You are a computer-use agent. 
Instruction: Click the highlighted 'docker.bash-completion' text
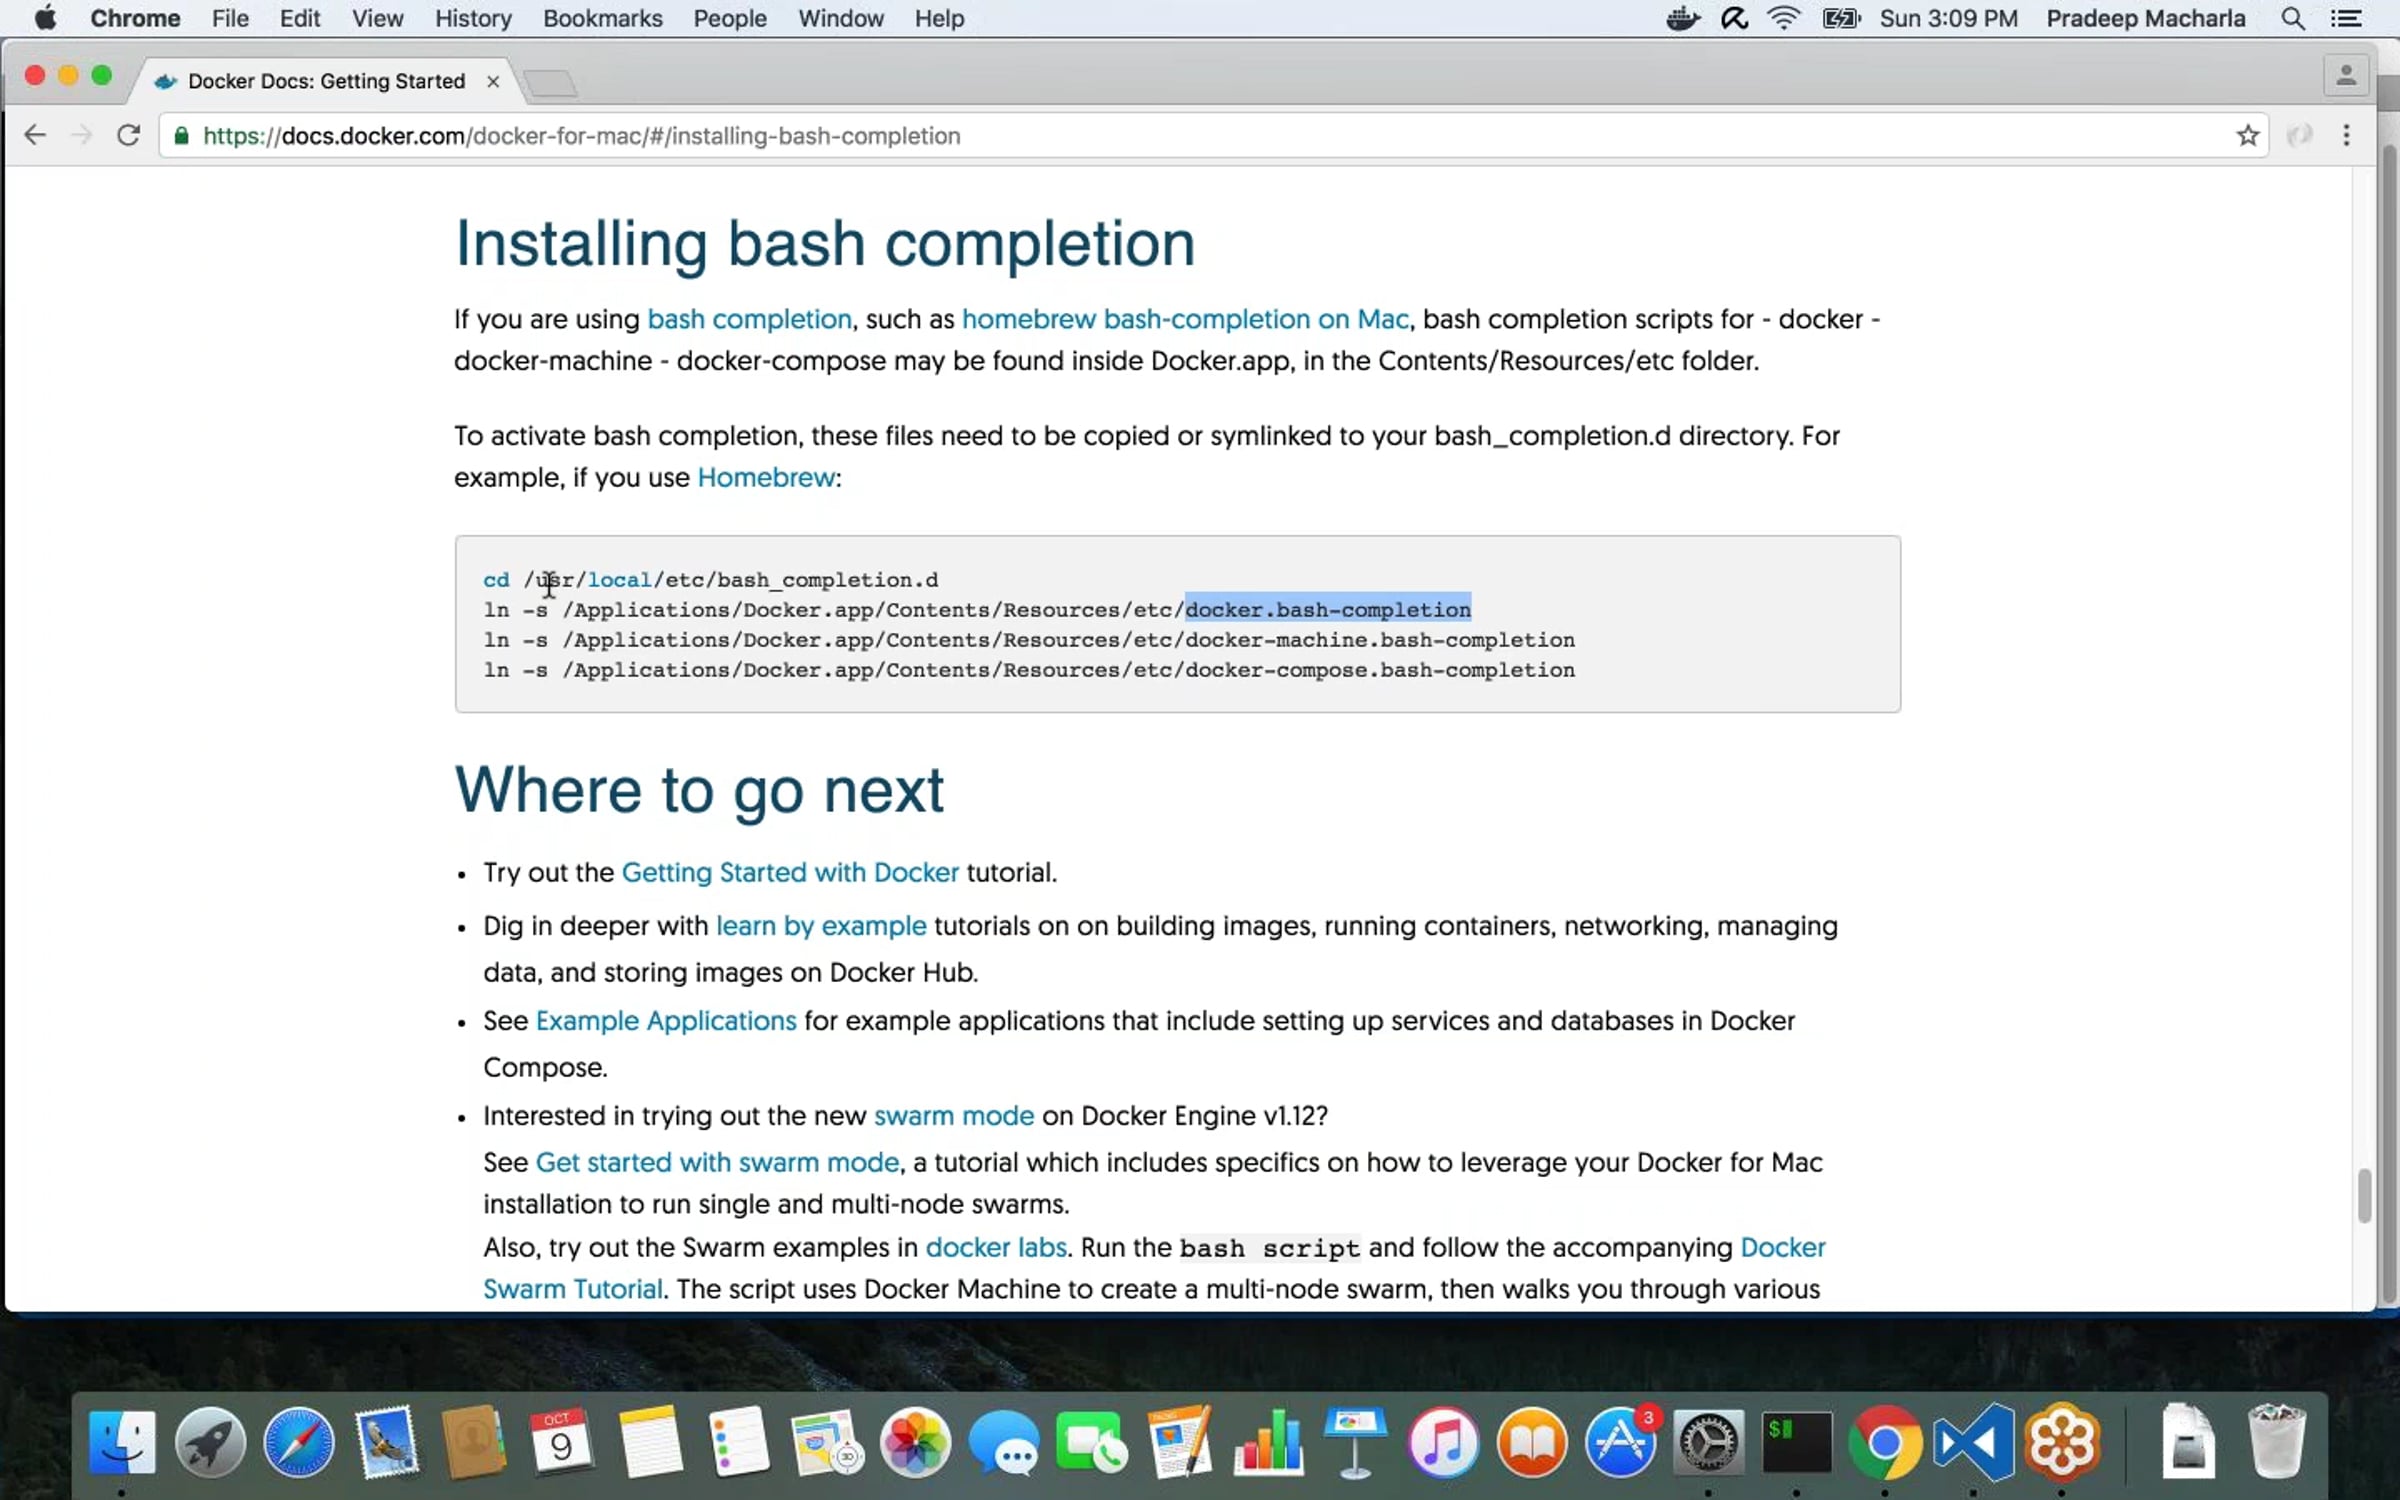tap(1328, 610)
